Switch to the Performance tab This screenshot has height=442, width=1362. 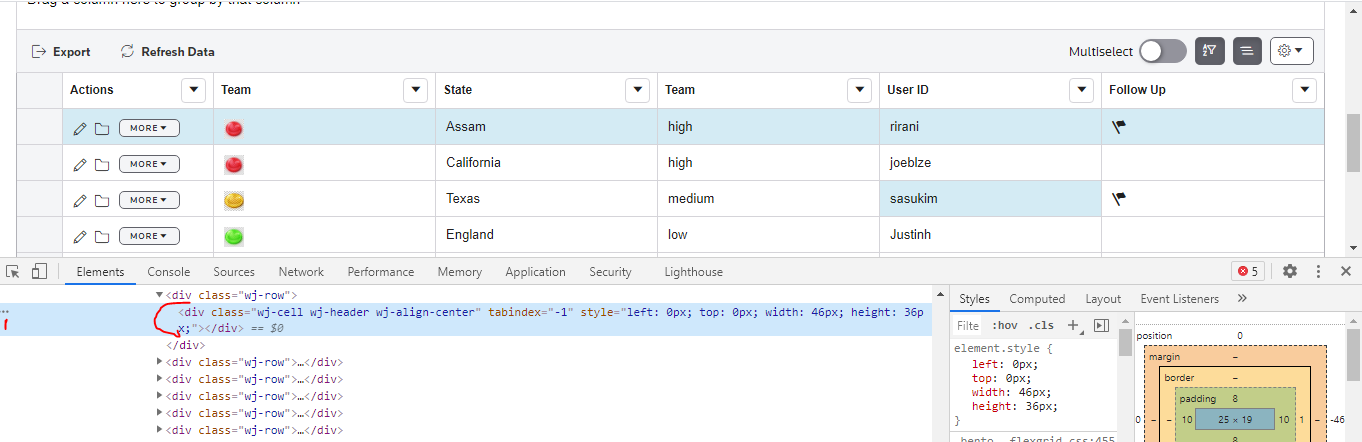pyautogui.click(x=381, y=272)
